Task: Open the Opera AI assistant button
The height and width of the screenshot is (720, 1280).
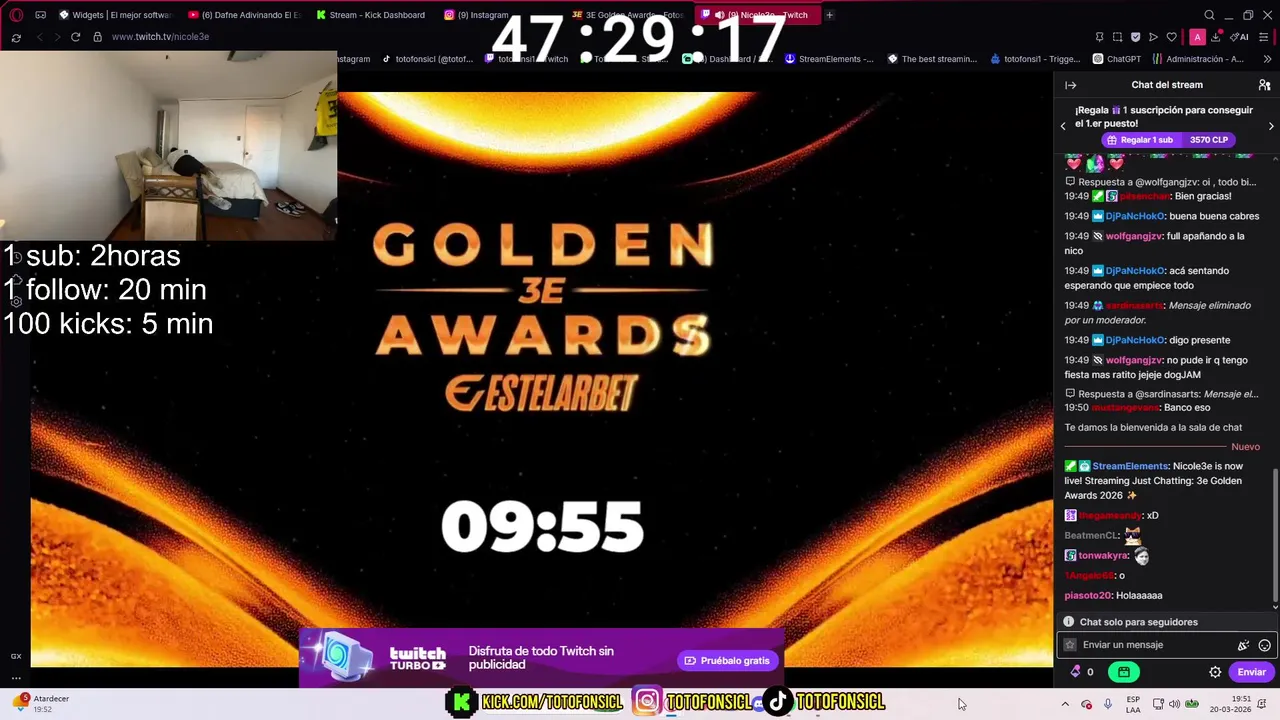Action: pos(1240,37)
